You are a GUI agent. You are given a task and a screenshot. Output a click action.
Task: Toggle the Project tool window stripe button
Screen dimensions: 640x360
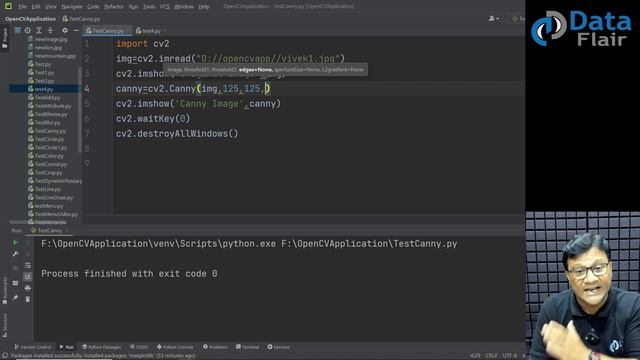[4, 38]
